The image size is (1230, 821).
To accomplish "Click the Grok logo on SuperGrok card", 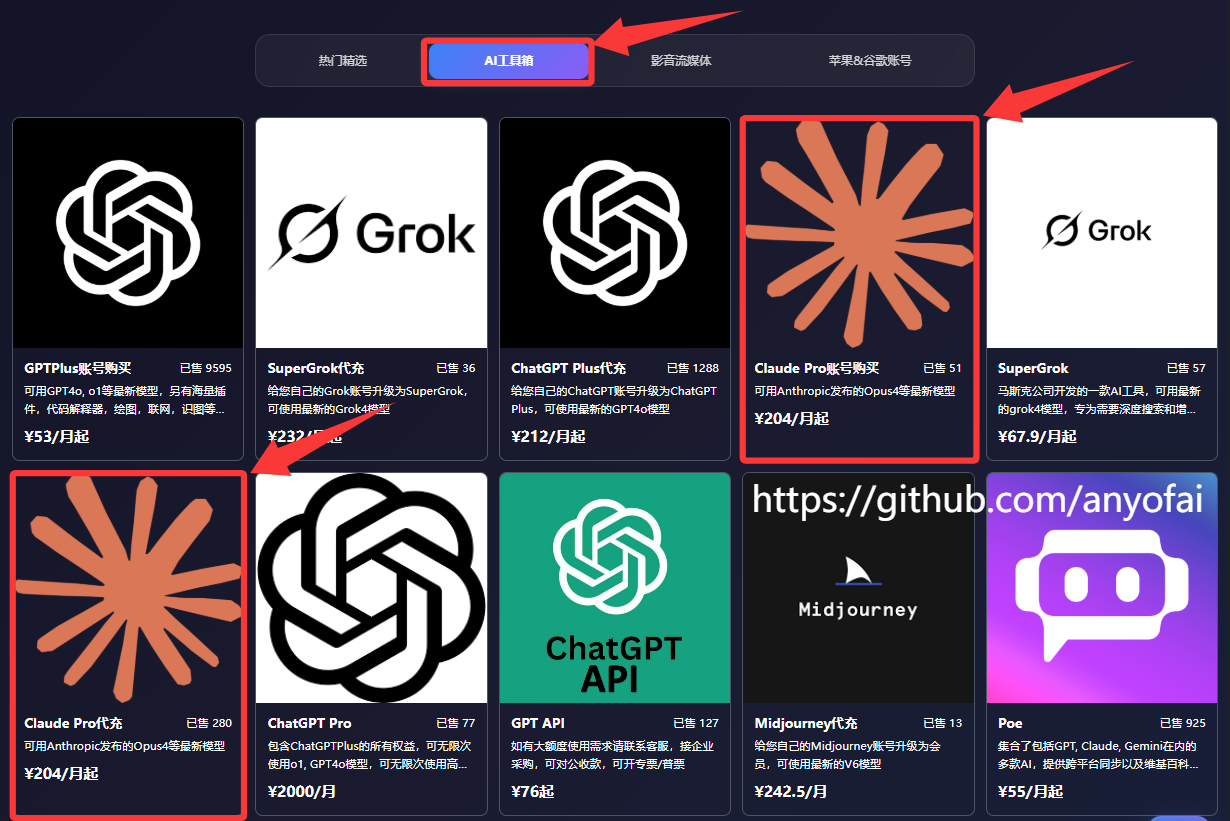I will (1097, 231).
